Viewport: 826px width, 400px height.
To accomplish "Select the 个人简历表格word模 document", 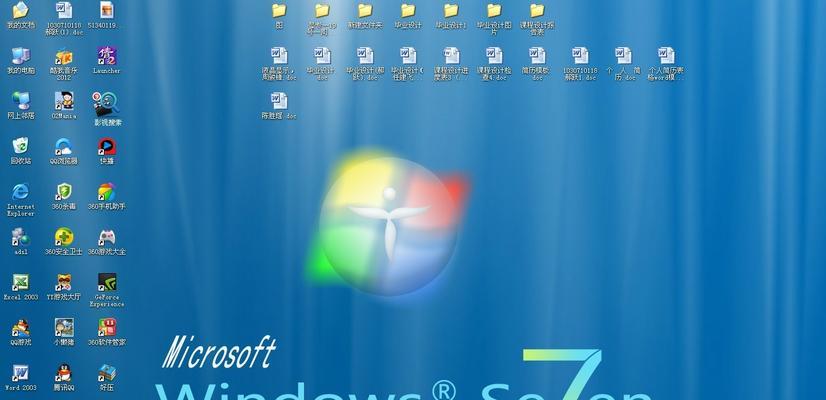I will 666,64.
